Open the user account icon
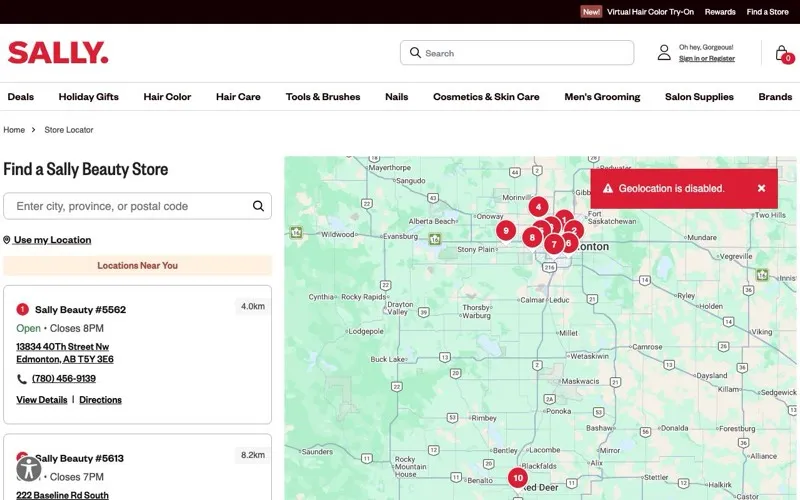 point(664,53)
